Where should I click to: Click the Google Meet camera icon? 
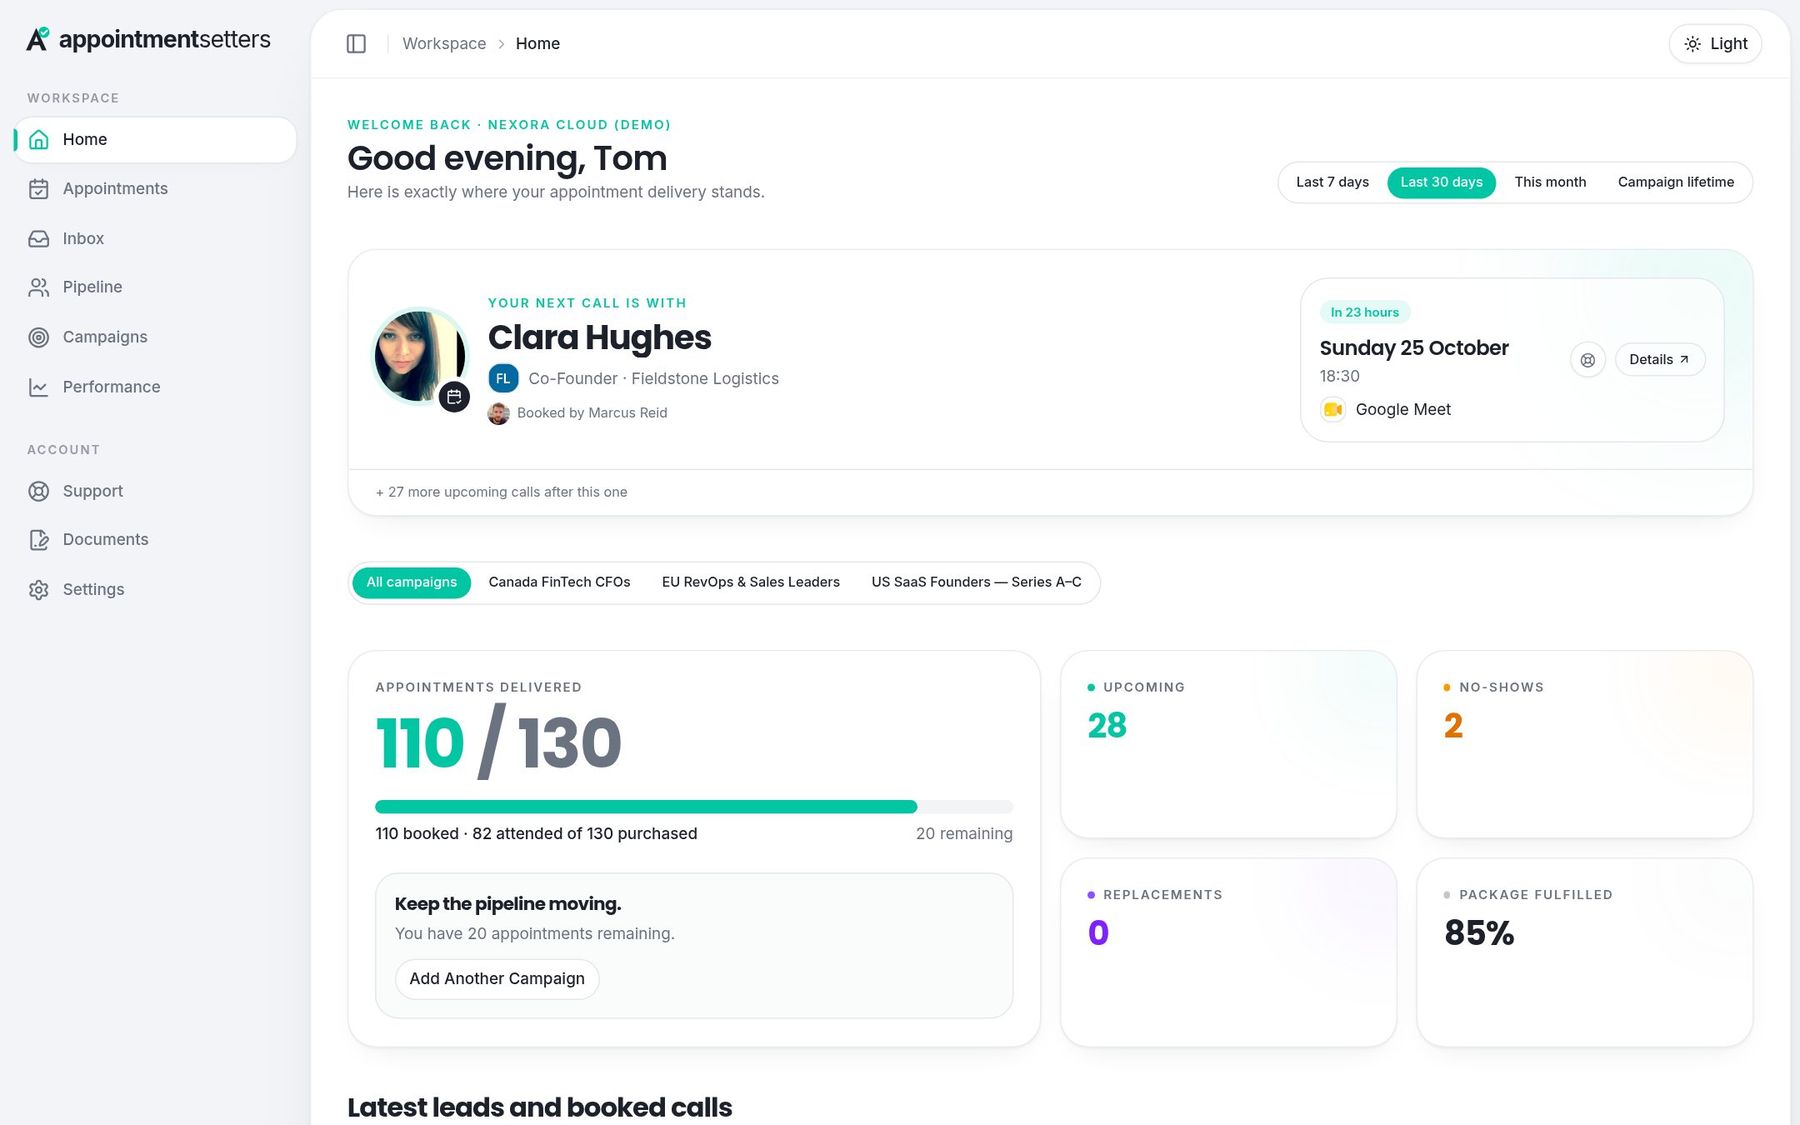(x=1333, y=409)
